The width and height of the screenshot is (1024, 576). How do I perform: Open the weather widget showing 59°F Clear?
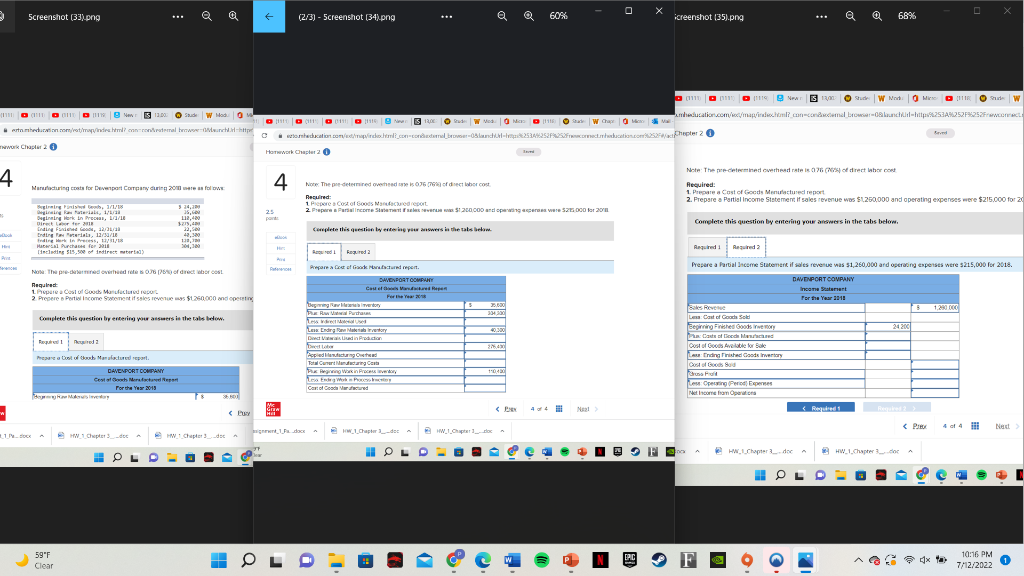point(36,560)
